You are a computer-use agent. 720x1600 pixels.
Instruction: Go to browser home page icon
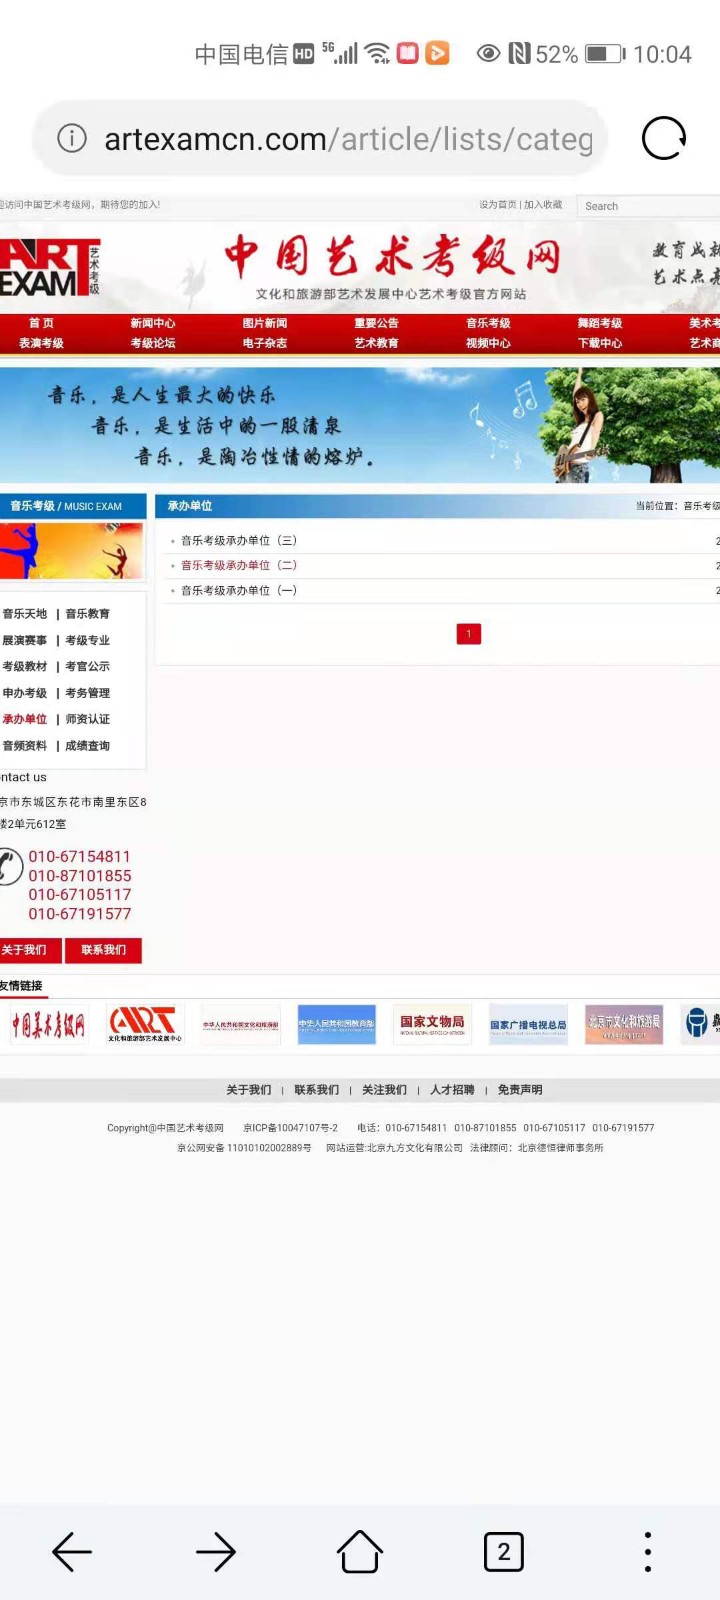(x=360, y=1552)
